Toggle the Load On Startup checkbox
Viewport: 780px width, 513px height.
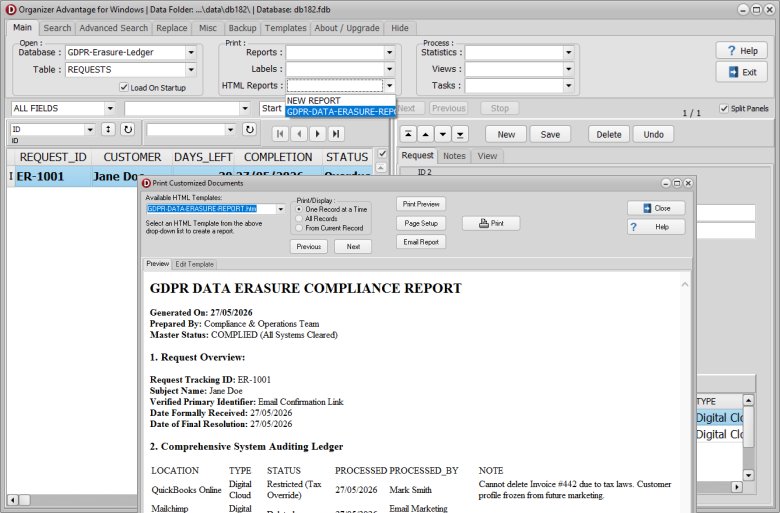tap(124, 88)
